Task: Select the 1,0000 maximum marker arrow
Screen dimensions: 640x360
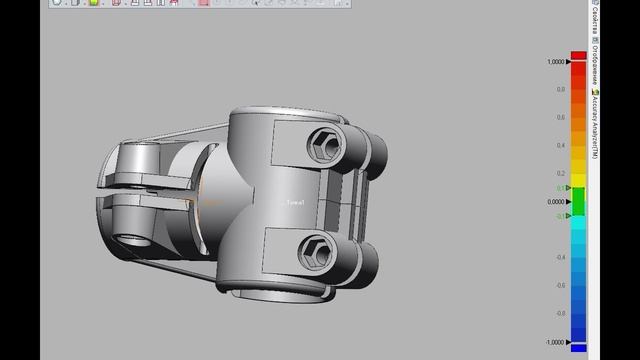Action: [x=568, y=62]
